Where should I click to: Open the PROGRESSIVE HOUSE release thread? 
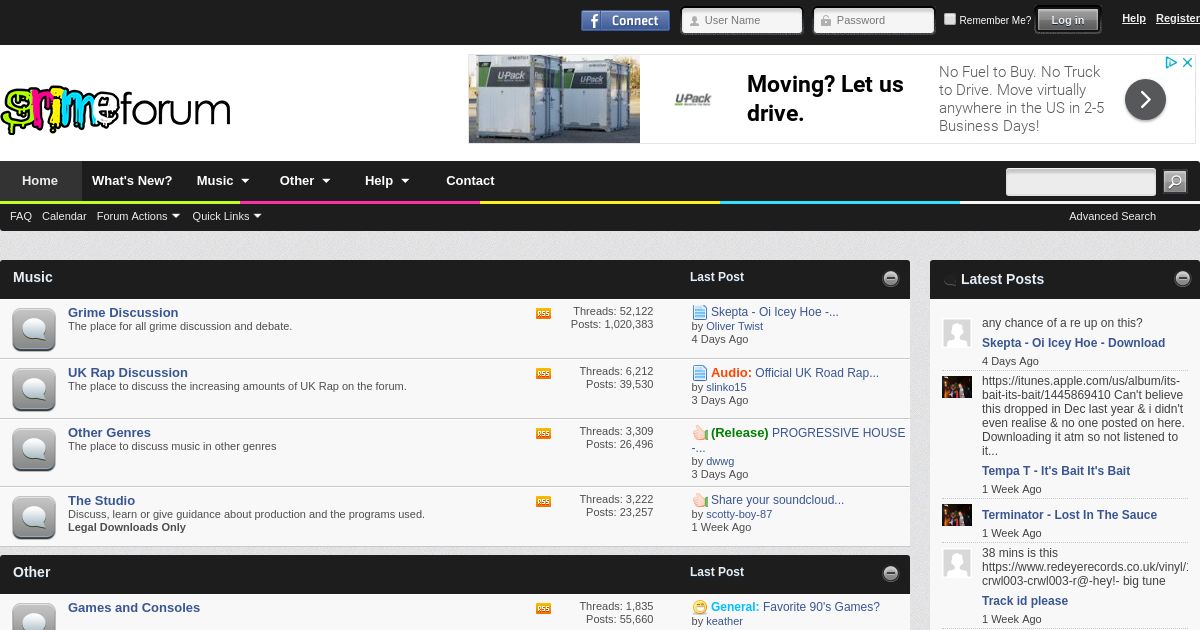838,433
